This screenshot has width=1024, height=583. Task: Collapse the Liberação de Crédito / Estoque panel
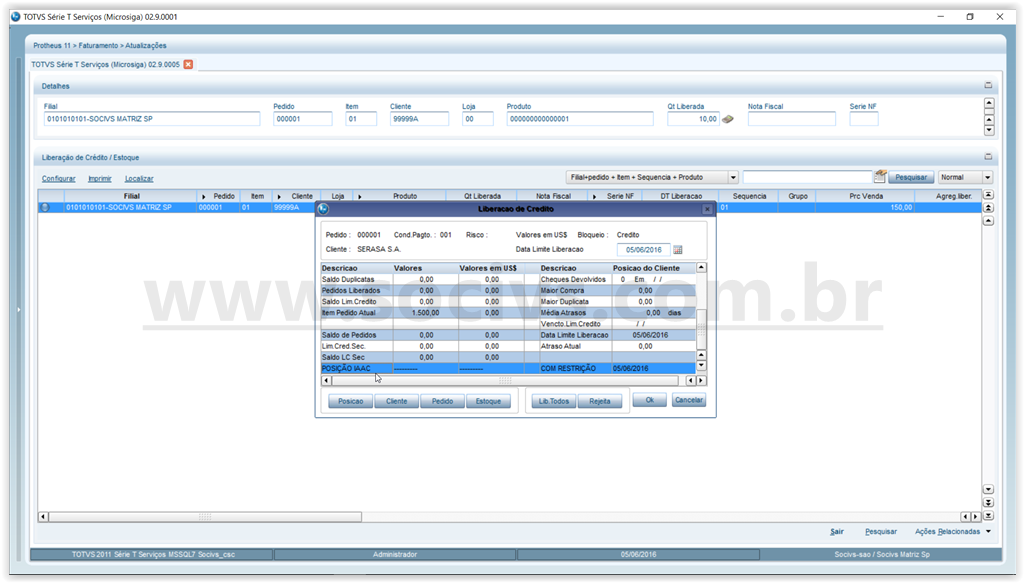coord(988,157)
